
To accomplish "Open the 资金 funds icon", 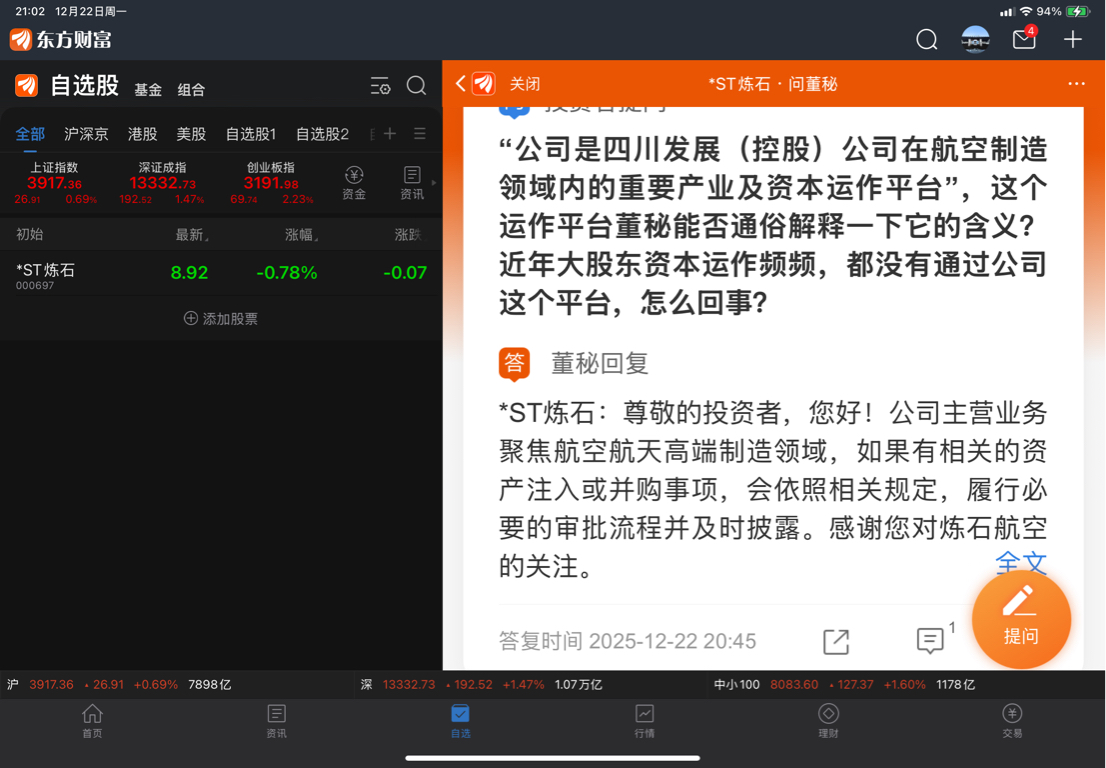I will (354, 183).
